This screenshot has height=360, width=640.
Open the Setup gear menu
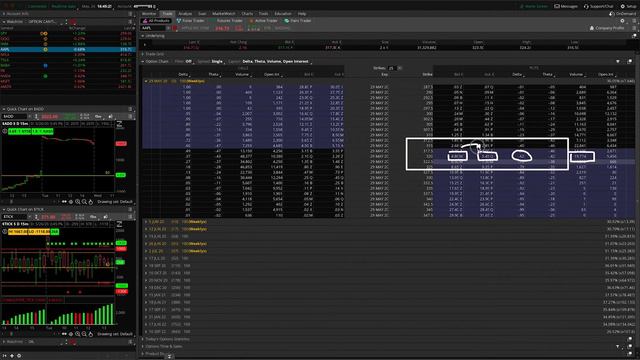coord(628,6)
